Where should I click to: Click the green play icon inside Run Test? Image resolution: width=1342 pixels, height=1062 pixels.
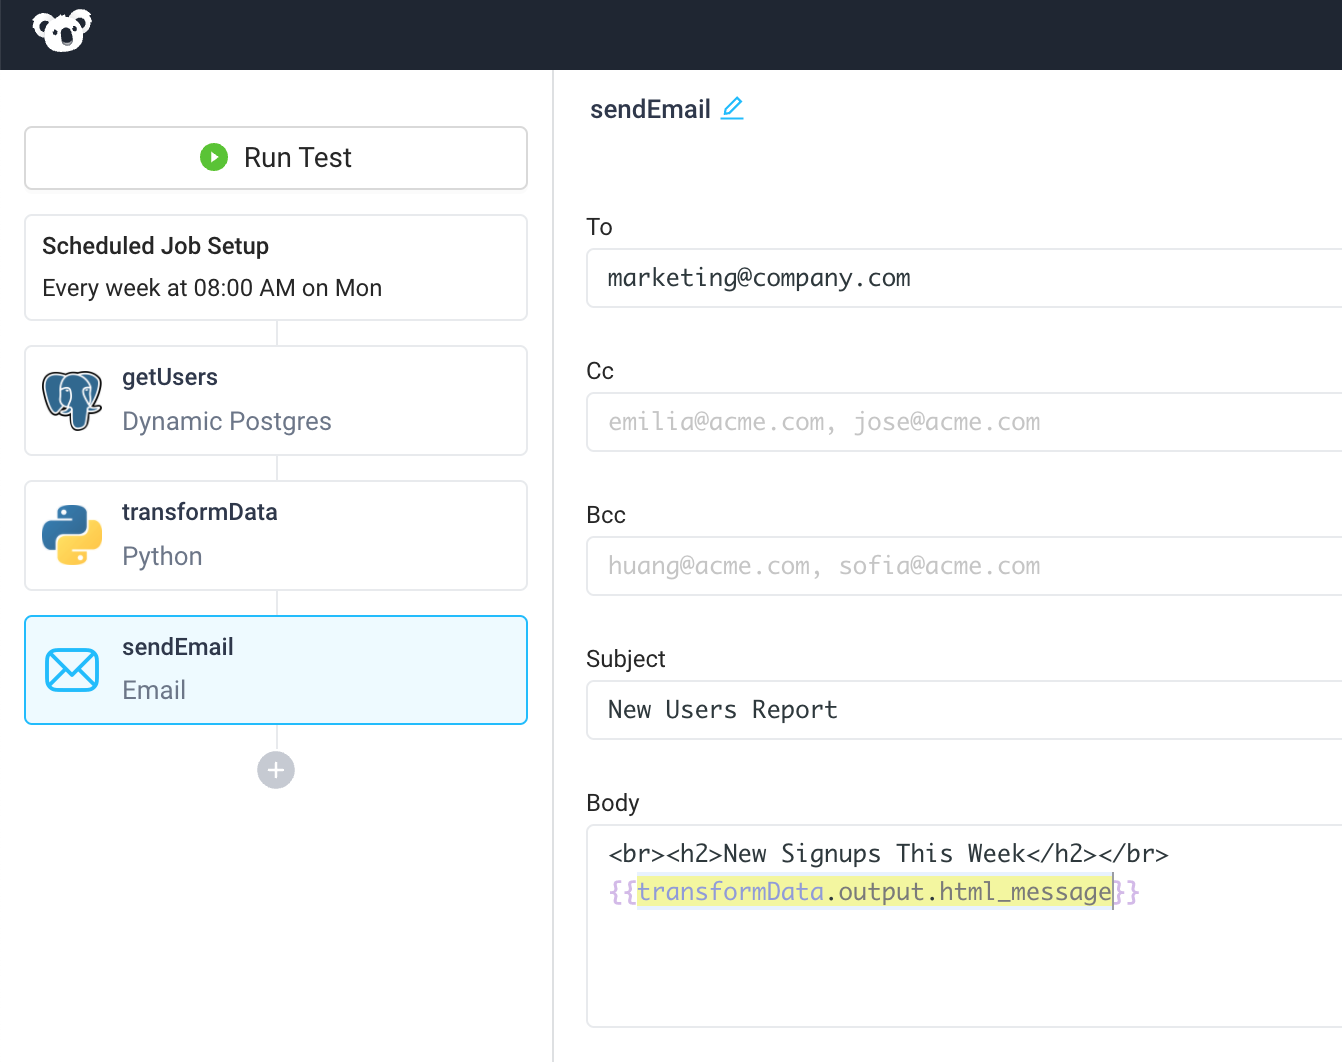(x=214, y=157)
